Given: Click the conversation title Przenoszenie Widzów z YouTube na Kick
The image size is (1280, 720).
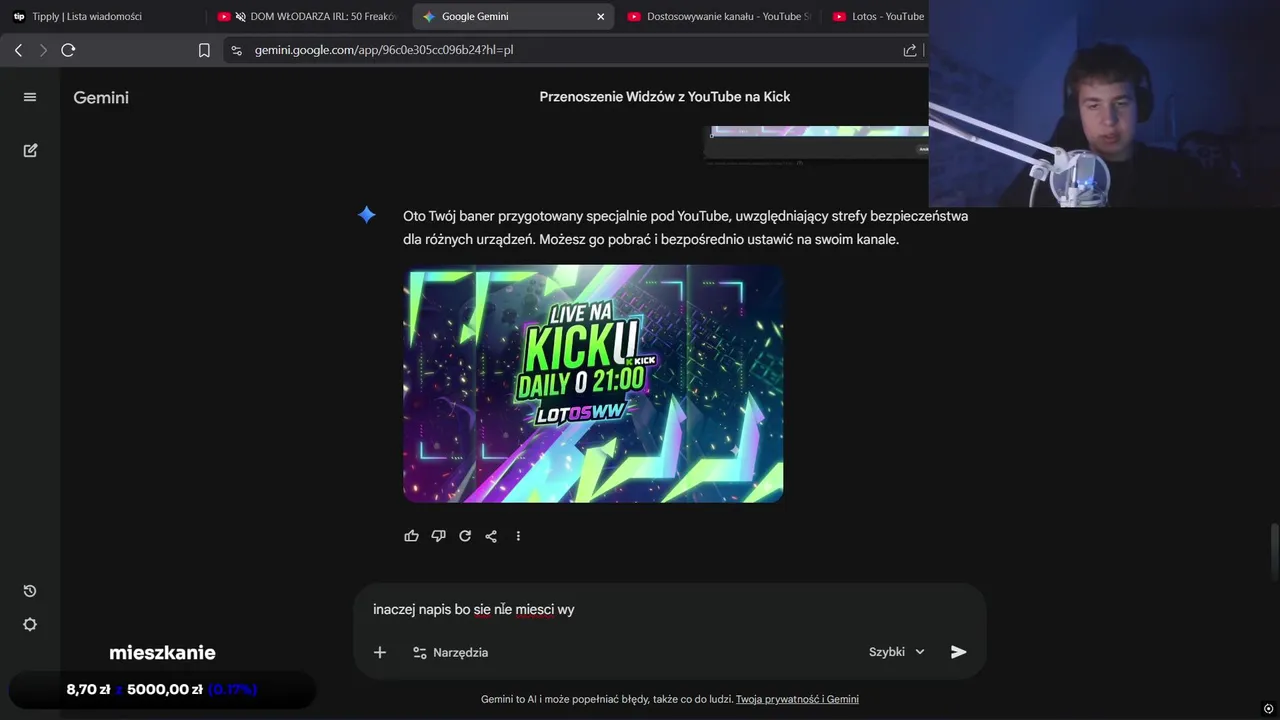Looking at the screenshot, I should pyautogui.click(x=665, y=97).
